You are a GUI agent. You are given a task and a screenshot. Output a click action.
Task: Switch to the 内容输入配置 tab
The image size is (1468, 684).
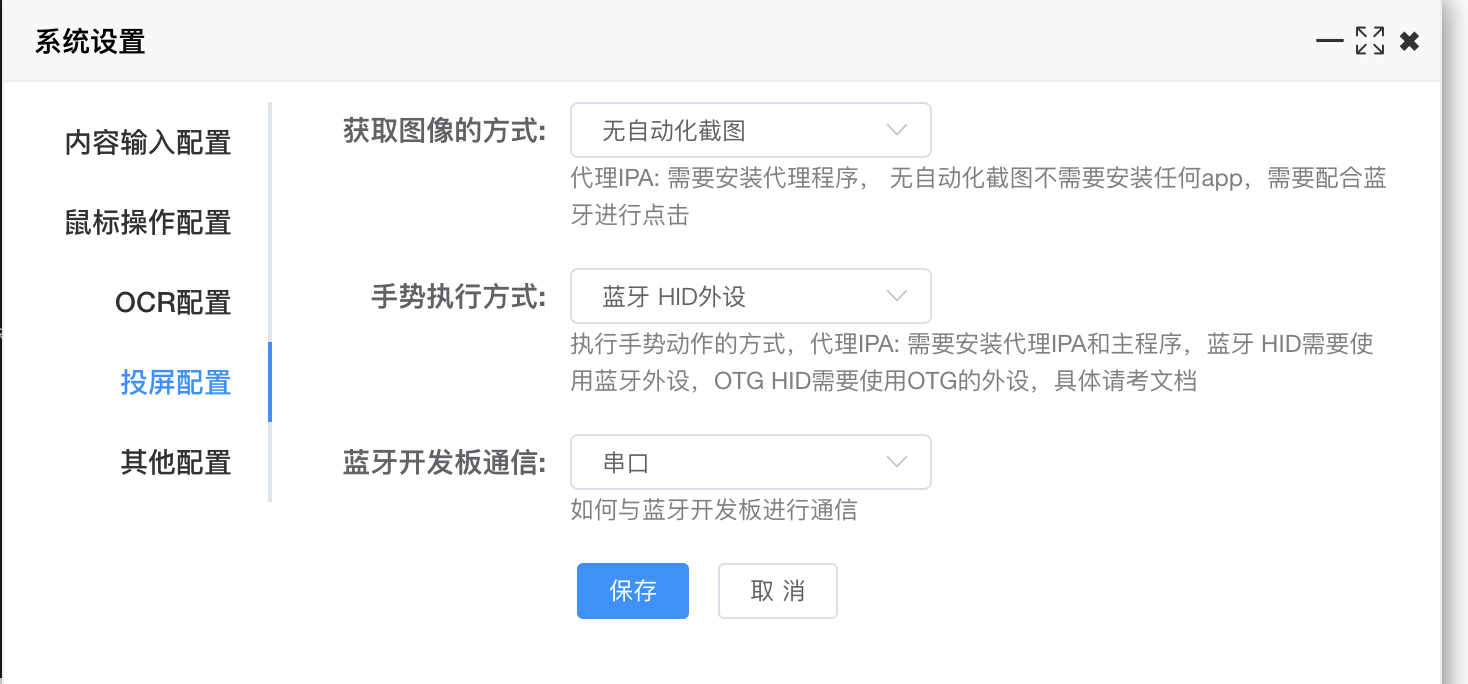click(x=148, y=142)
